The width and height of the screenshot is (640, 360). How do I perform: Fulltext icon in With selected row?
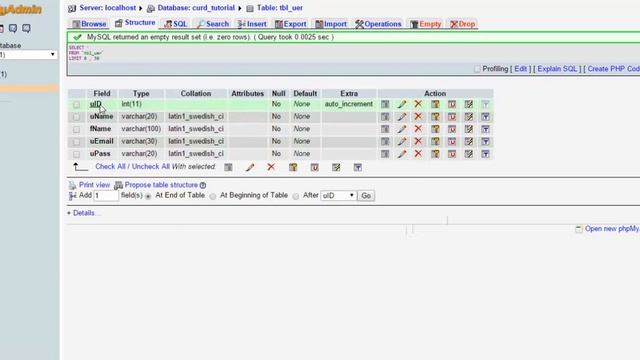(x=358, y=167)
